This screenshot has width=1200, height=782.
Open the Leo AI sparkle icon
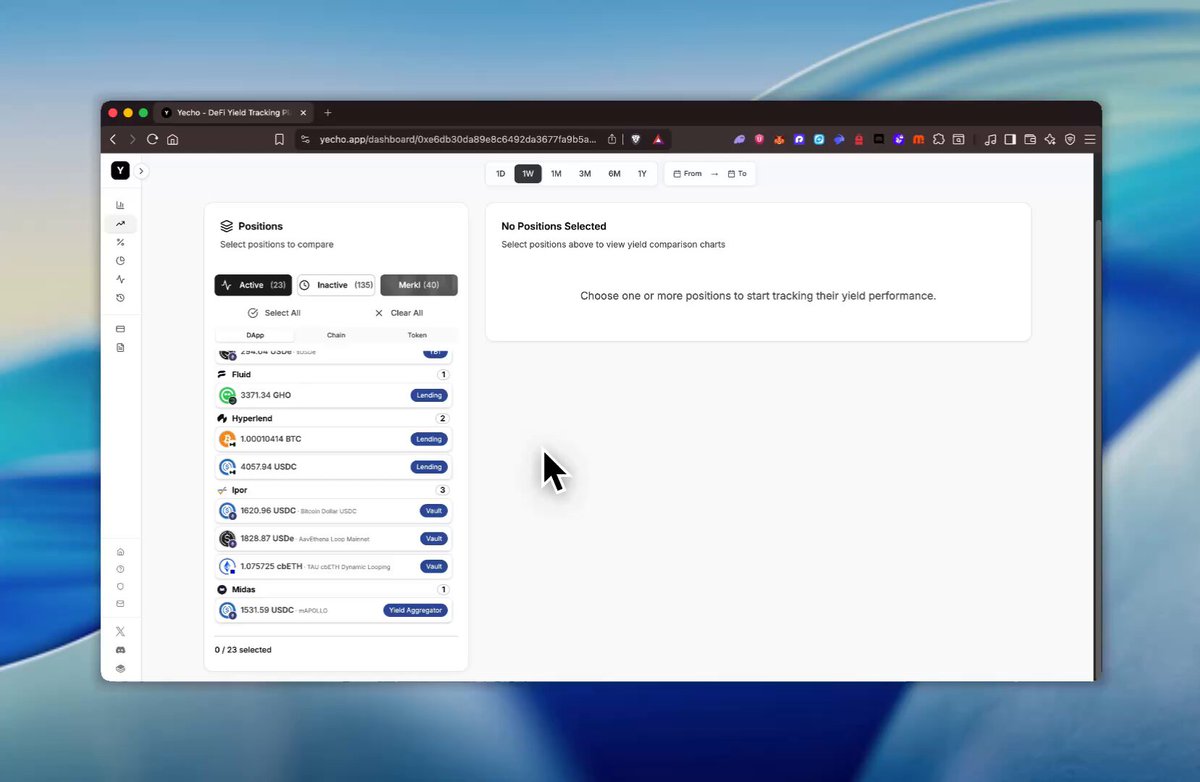[x=1050, y=140]
